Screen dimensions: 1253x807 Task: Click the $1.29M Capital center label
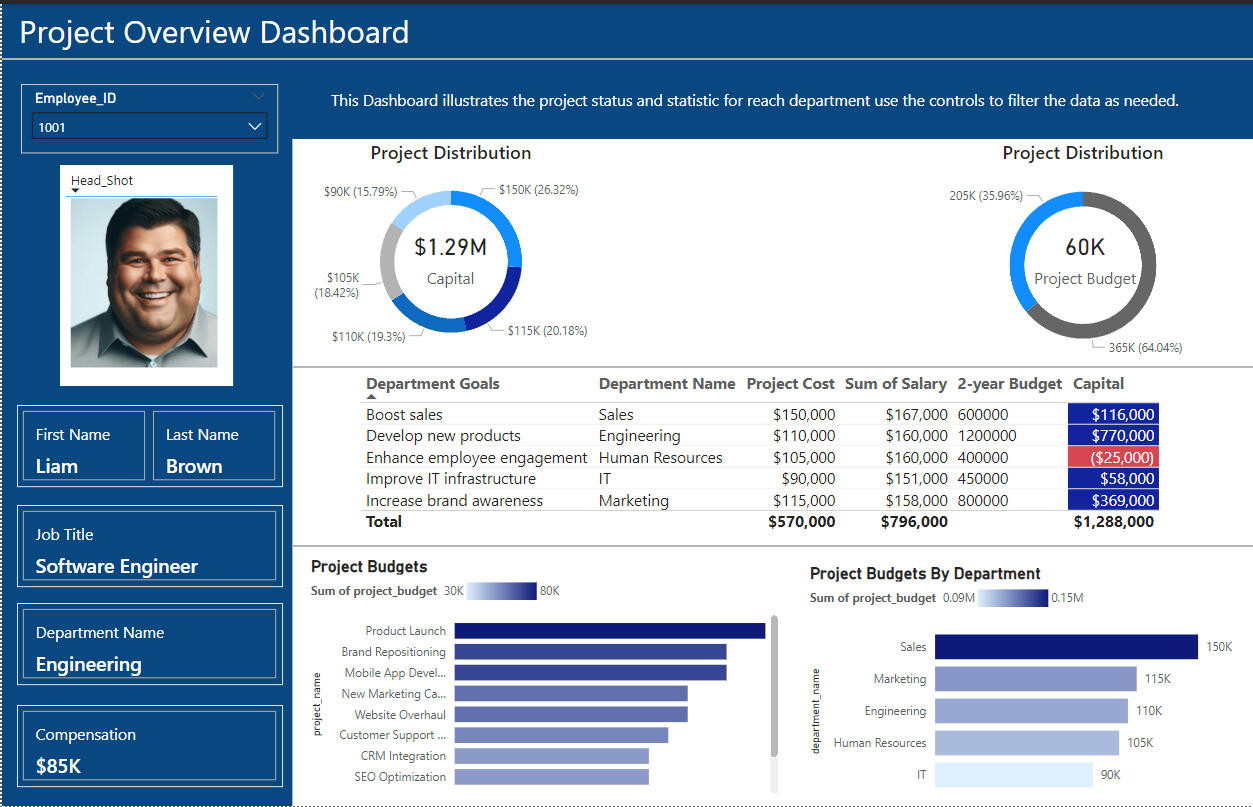[x=451, y=247]
